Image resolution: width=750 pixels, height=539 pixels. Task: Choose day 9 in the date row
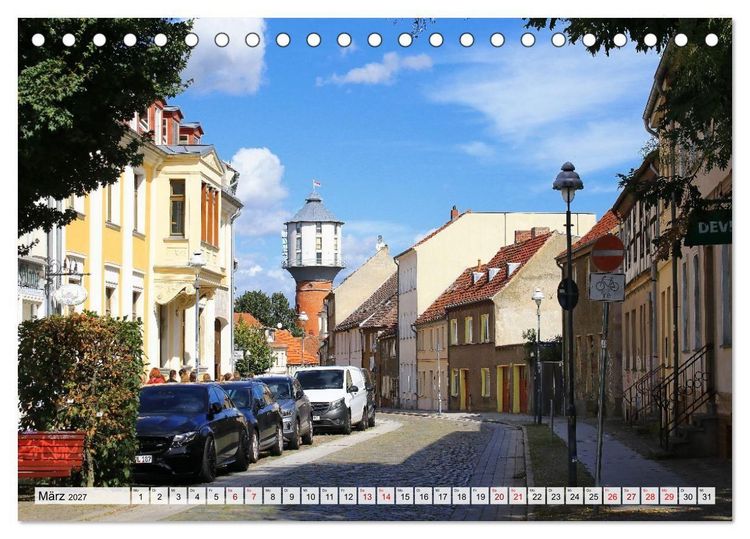(x=291, y=495)
